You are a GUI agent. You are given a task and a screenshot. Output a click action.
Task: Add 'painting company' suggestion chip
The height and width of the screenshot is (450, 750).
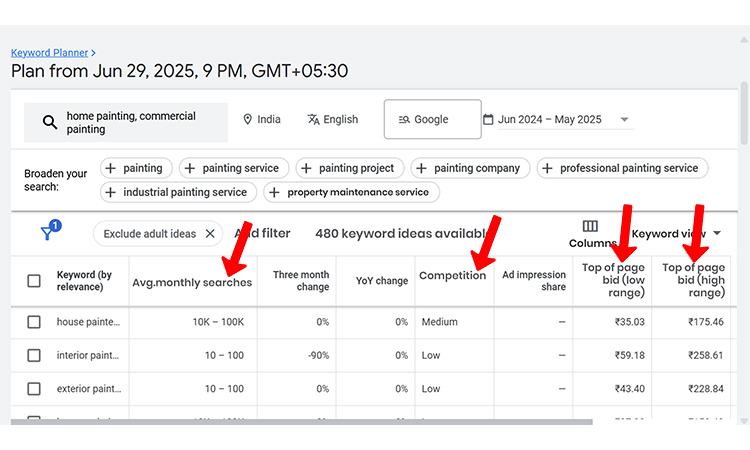[470, 168]
